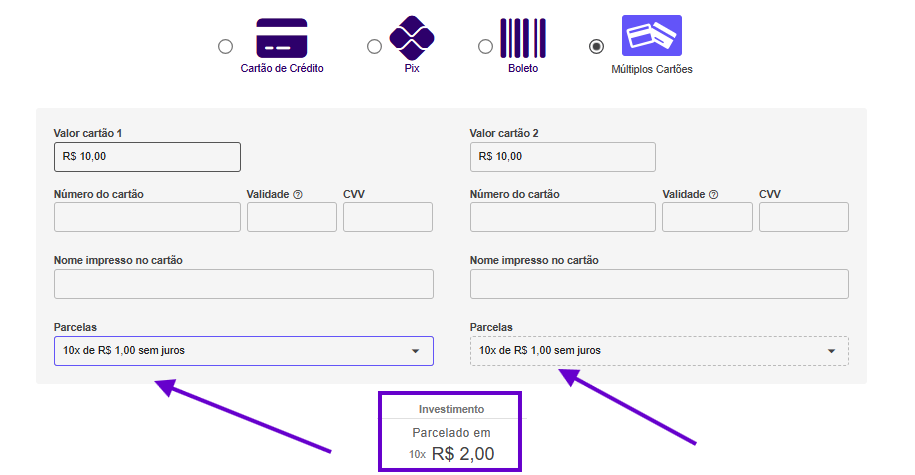Click the Cartão de Crédito label

282,68
